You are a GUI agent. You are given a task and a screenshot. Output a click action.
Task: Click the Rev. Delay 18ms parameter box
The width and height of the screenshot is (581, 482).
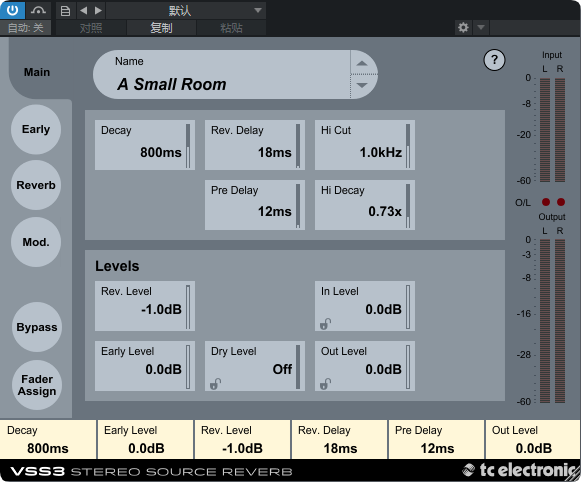coord(255,145)
